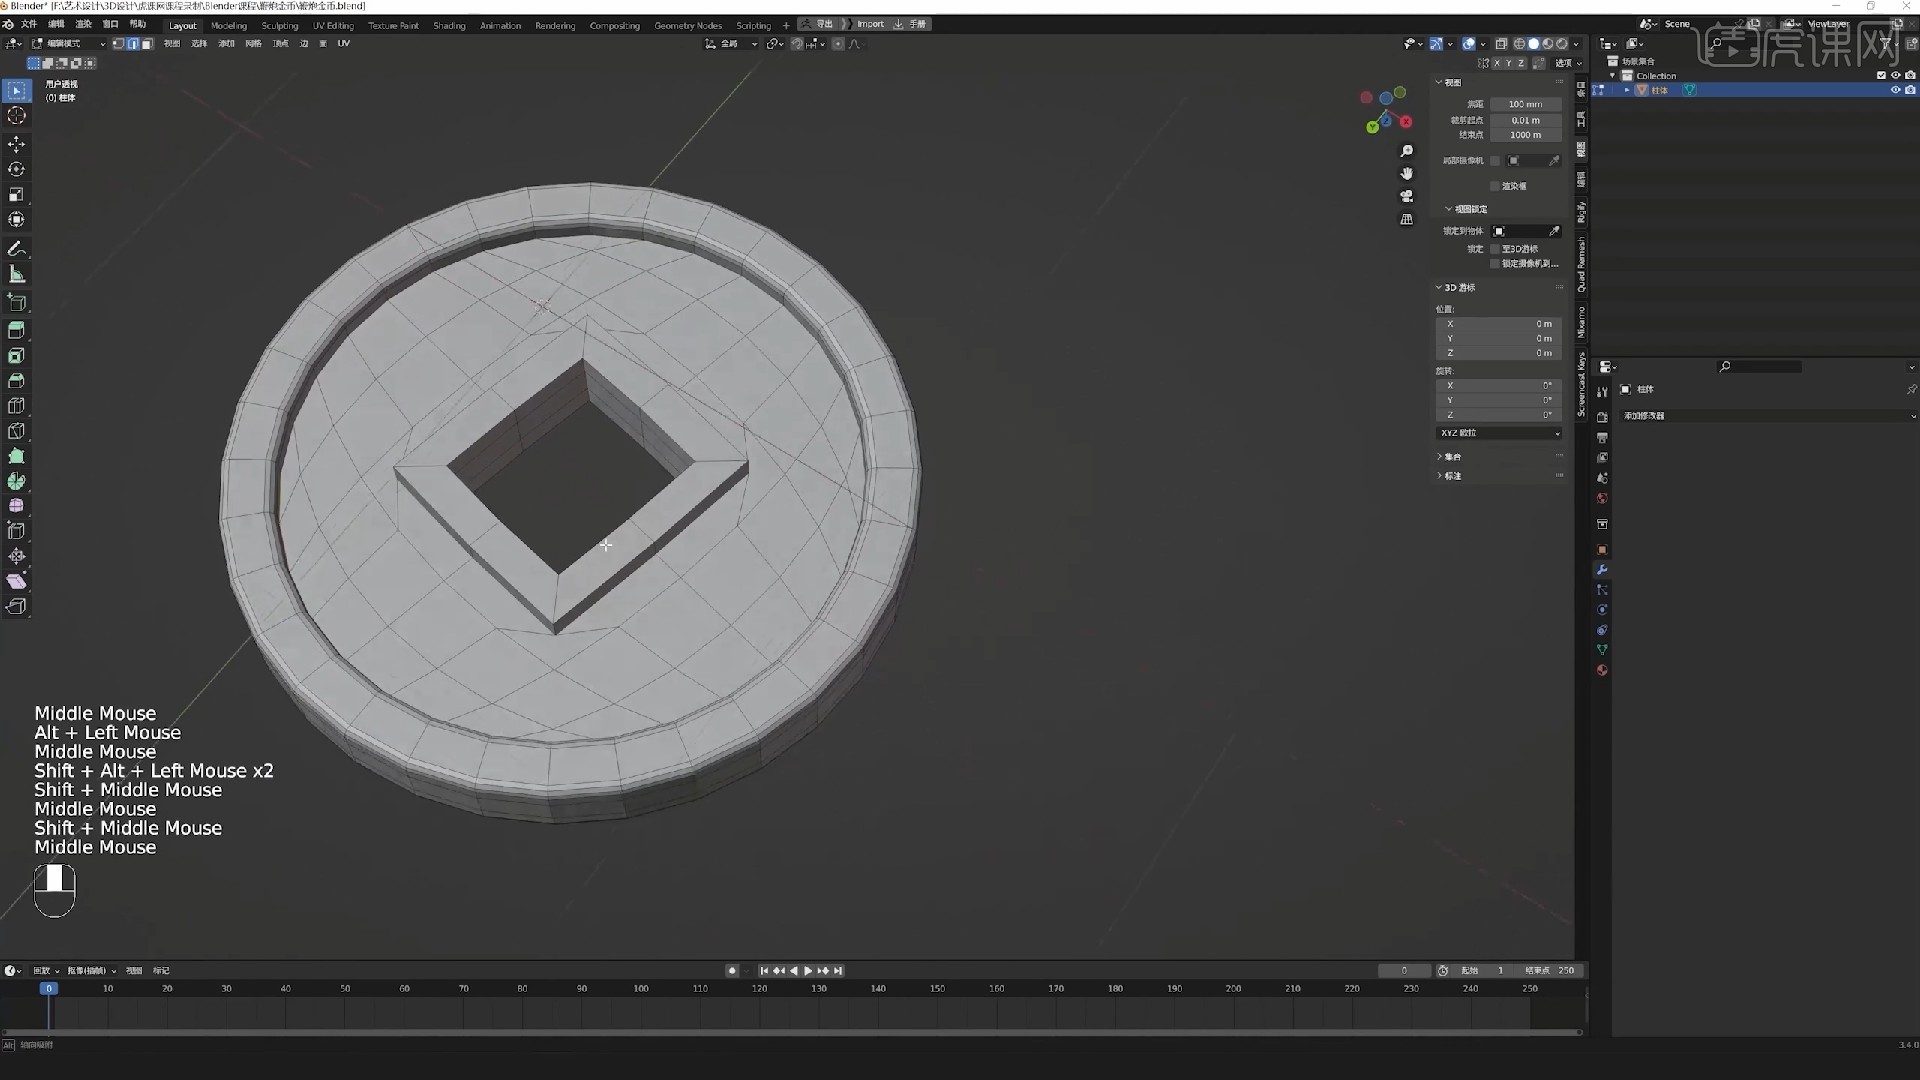1920x1080 pixels.
Task: Toggle the 渲染框 render region checkbox
Action: click(x=1495, y=186)
